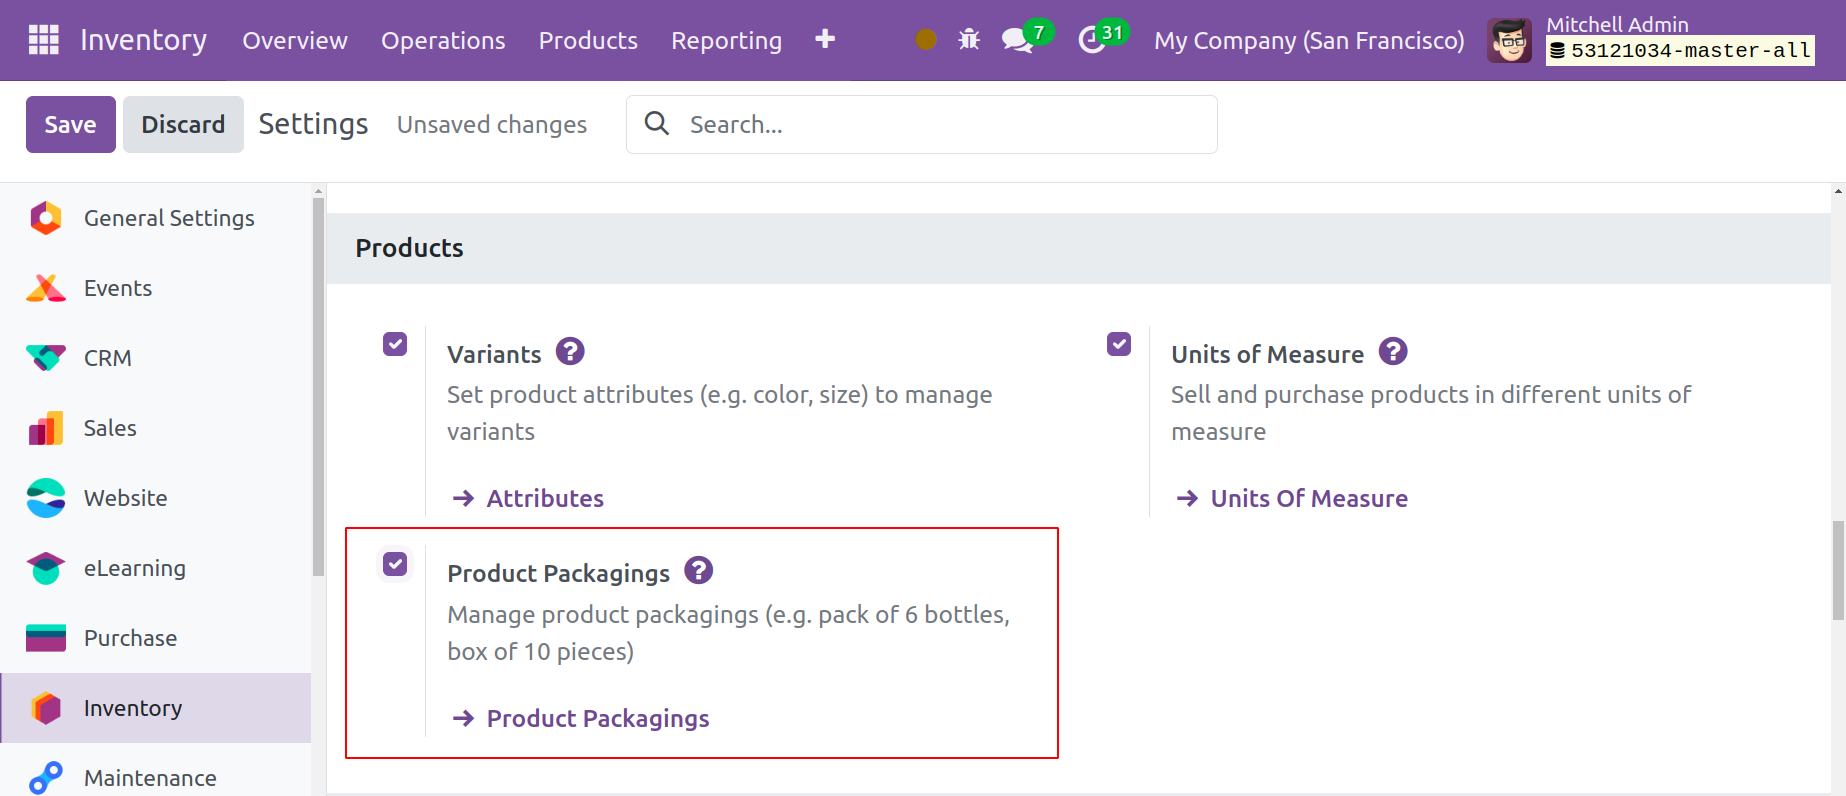Follow the Attributes link
The image size is (1846, 796).
[544, 498]
